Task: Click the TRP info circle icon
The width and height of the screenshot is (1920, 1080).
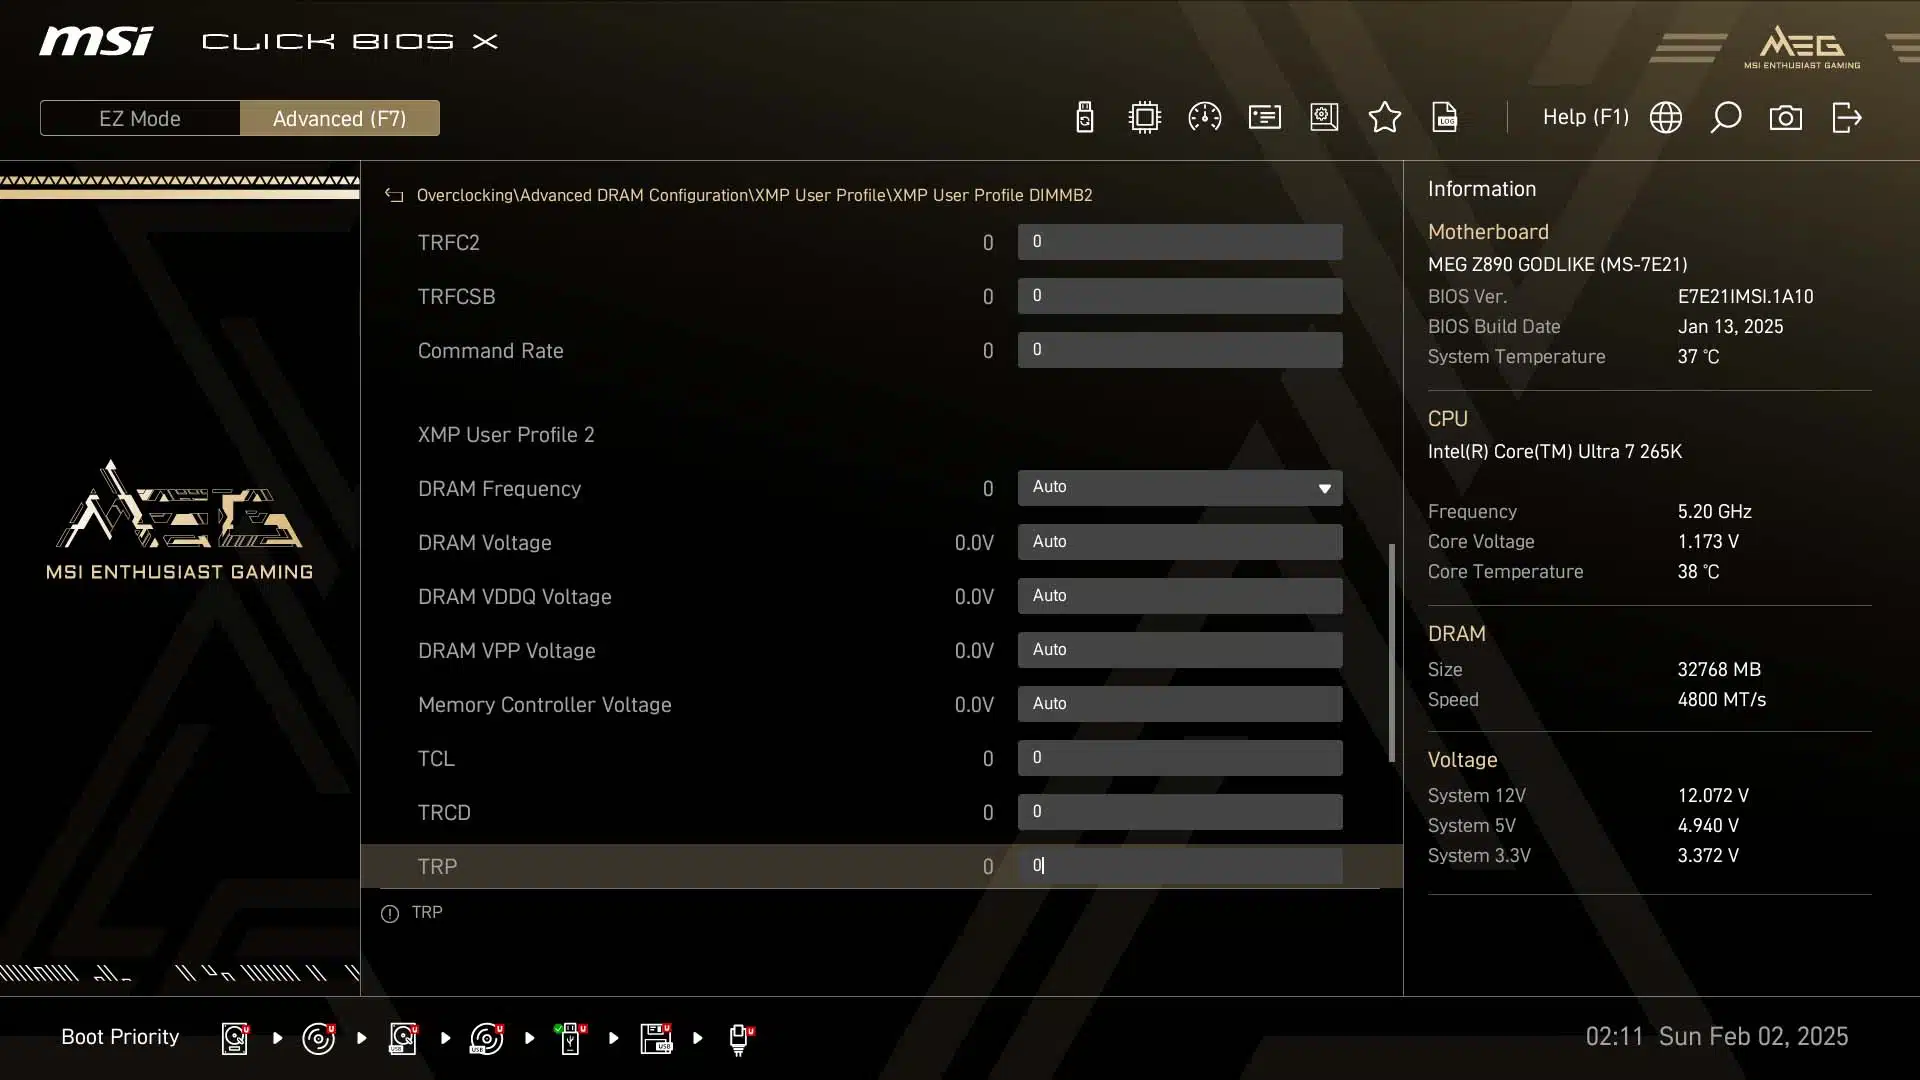Action: [x=390, y=914]
